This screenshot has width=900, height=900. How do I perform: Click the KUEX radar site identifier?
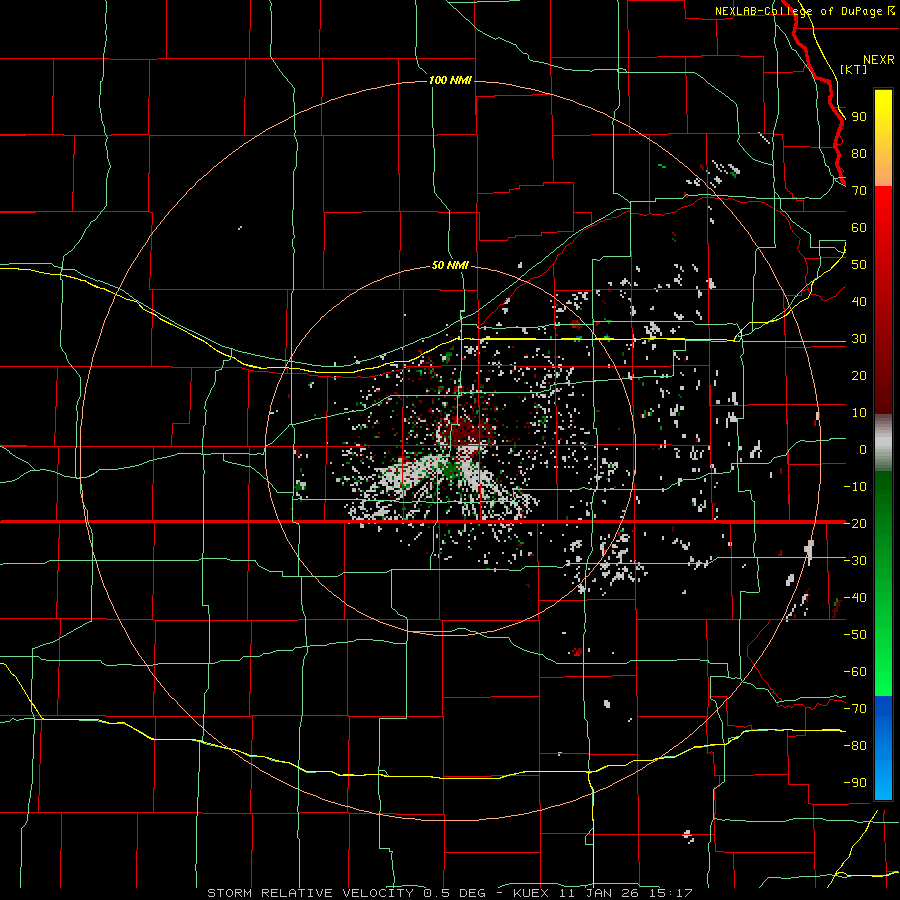pos(530,893)
